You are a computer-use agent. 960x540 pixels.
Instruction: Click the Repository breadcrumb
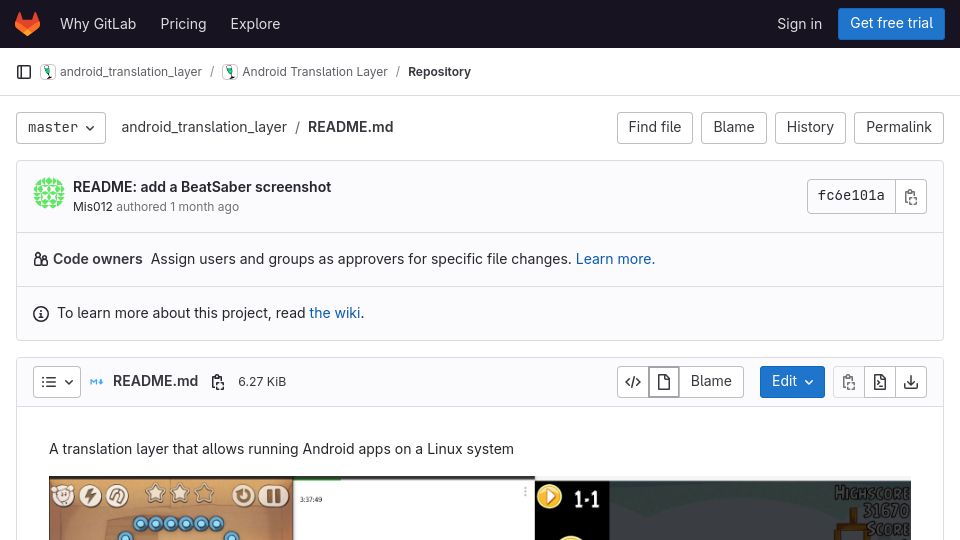(x=439, y=72)
